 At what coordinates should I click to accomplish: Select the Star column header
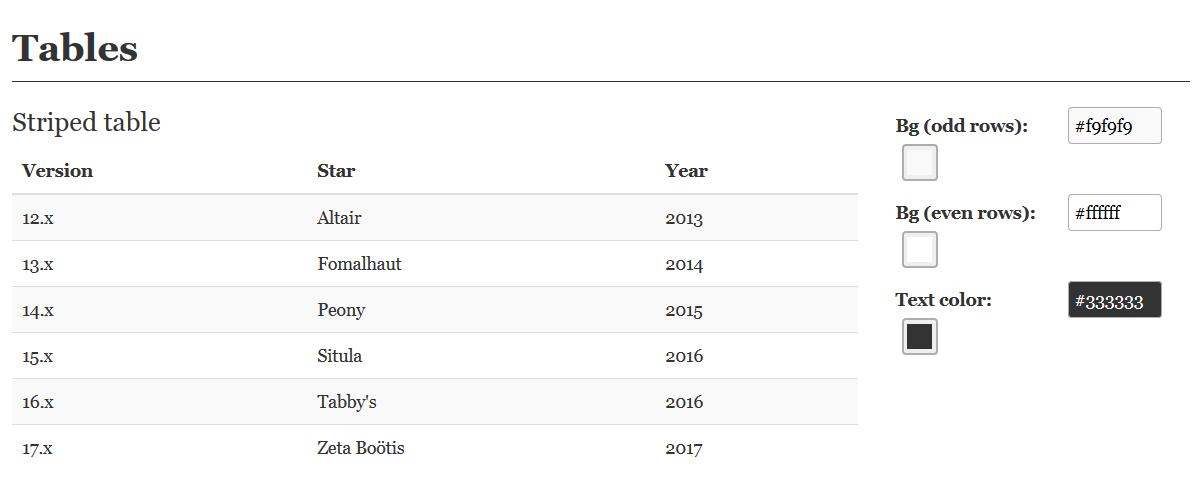click(336, 171)
